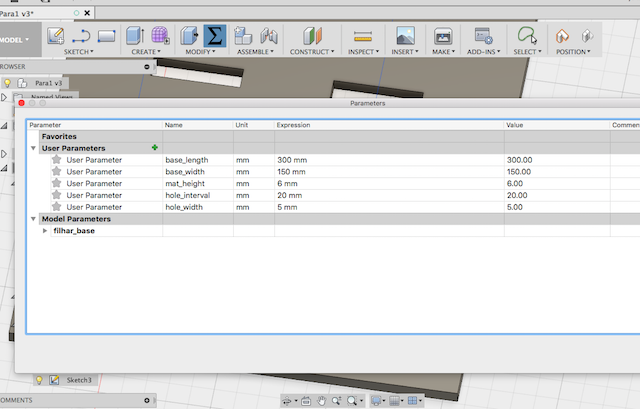640x409 pixels.
Task: Click the Measure ruler icon
Action: click(363, 36)
